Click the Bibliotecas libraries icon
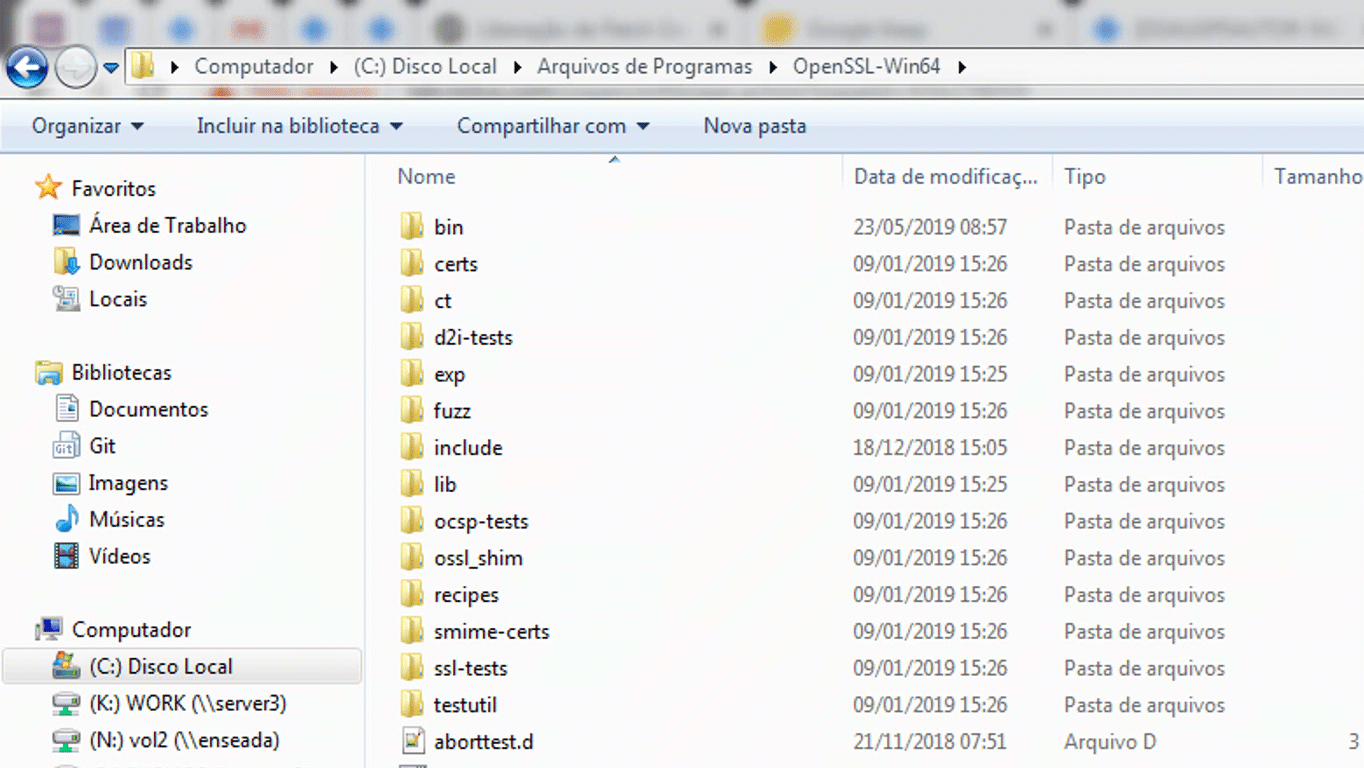This screenshot has height=768, width=1364. tap(49, 373)
